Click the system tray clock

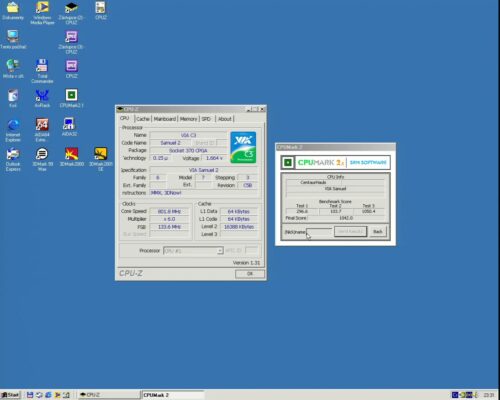coord(489,395)
